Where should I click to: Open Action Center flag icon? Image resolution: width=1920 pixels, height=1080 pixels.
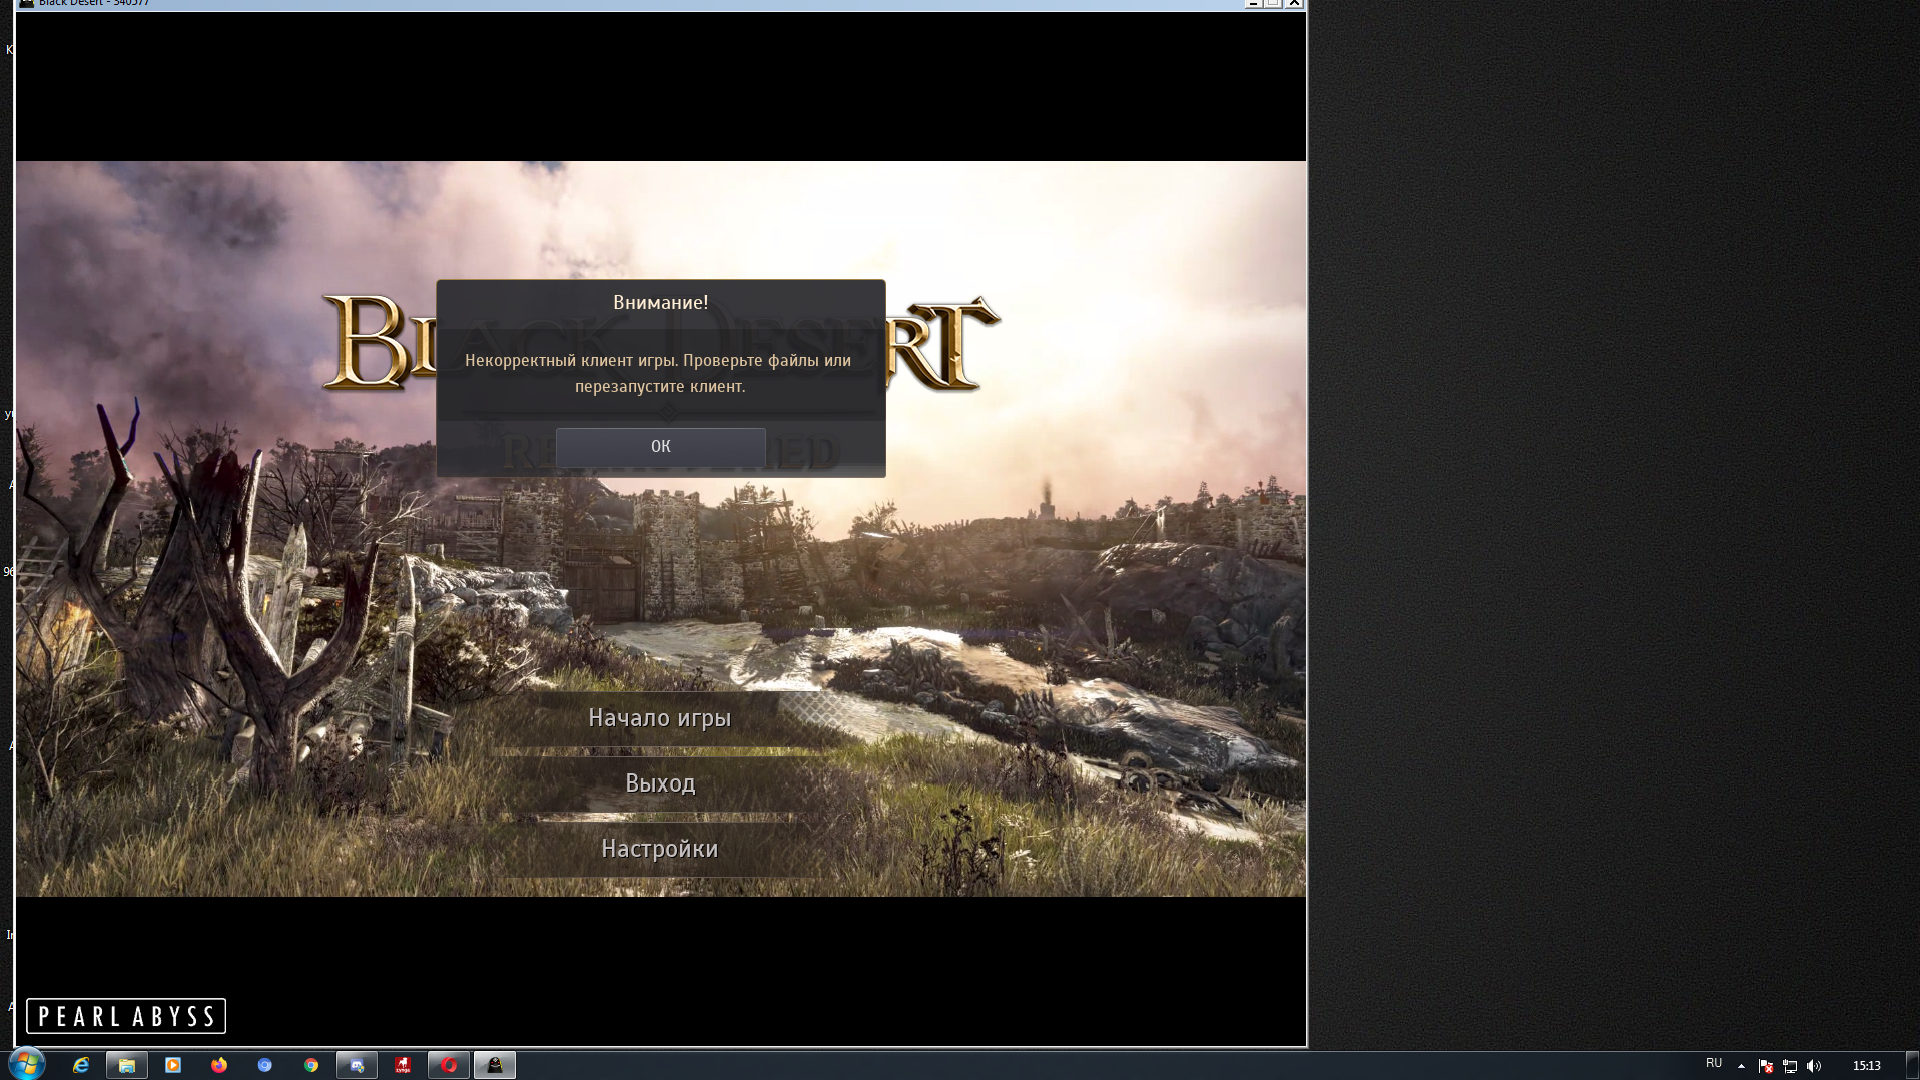click(x=1766, y=1066)
